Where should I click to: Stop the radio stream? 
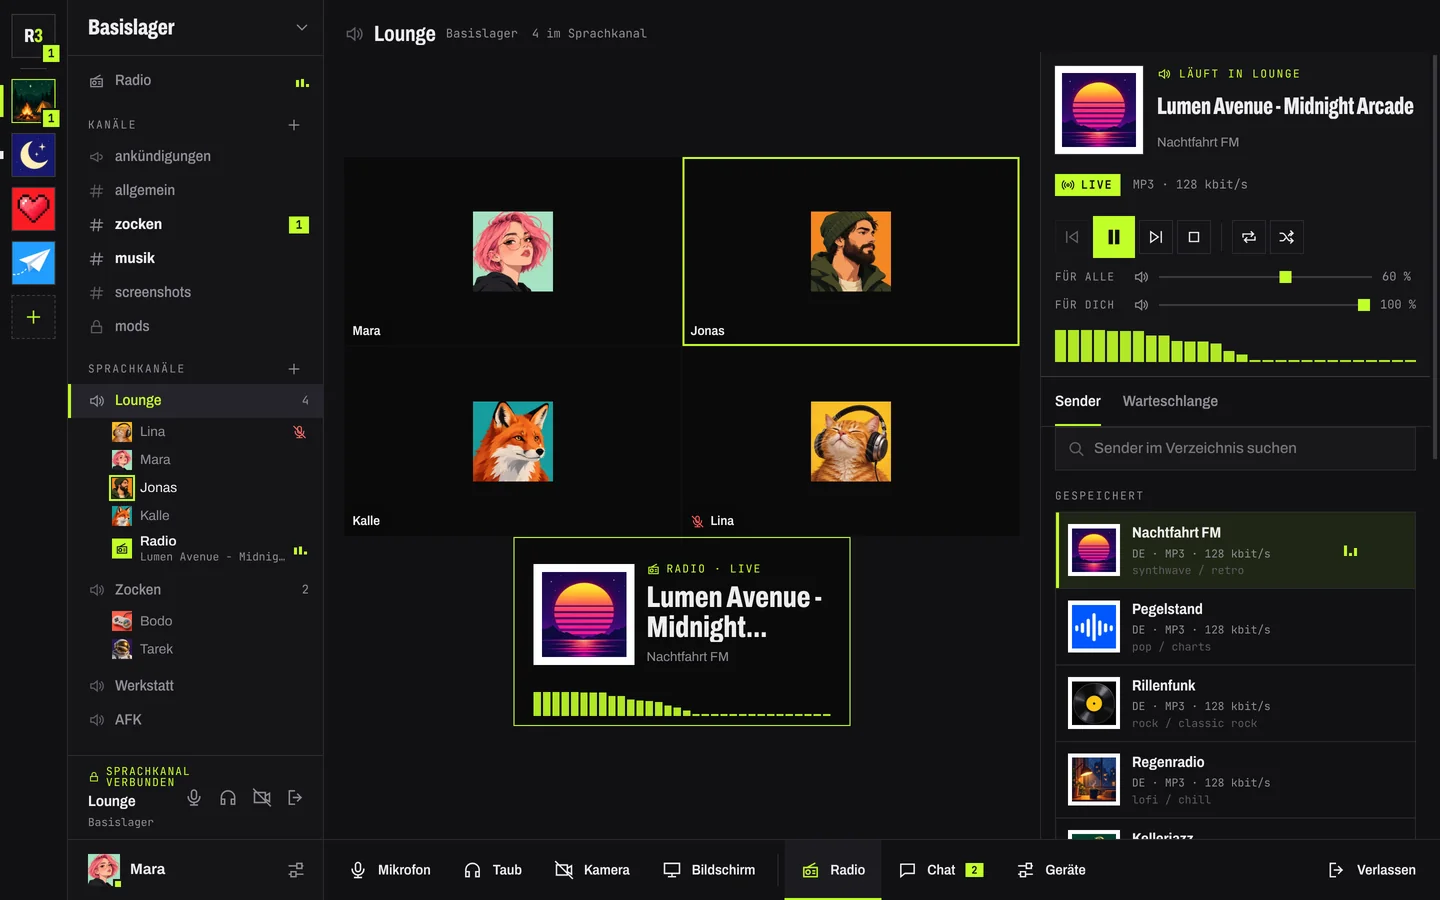click(1193, 237)
